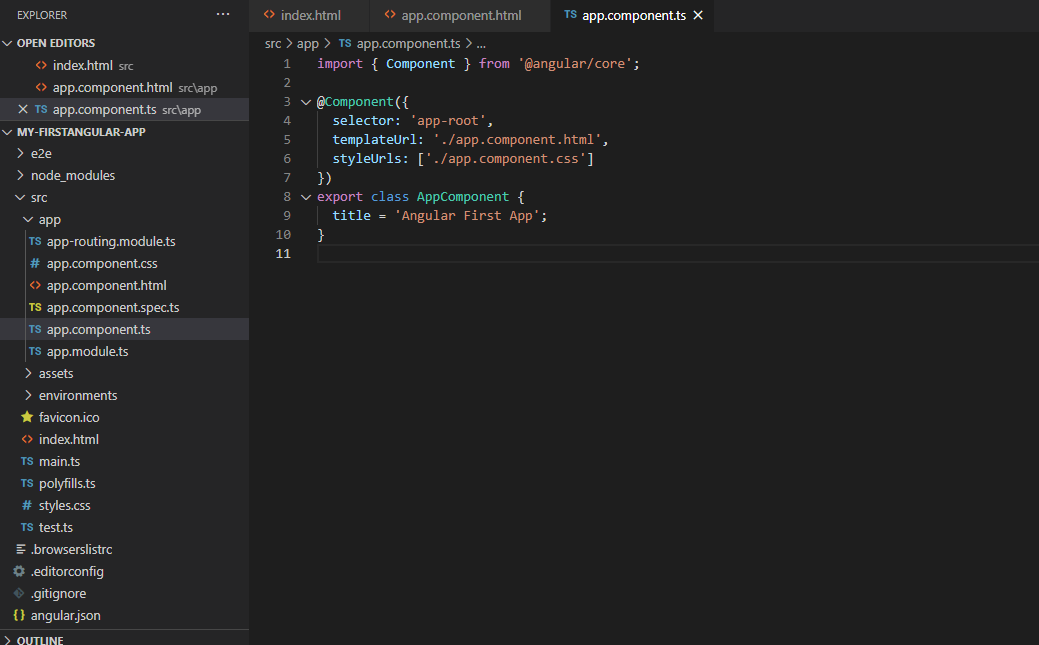
Task: Click the TS icon in the breadcrumb bar
Action: [x=344, y=43]
